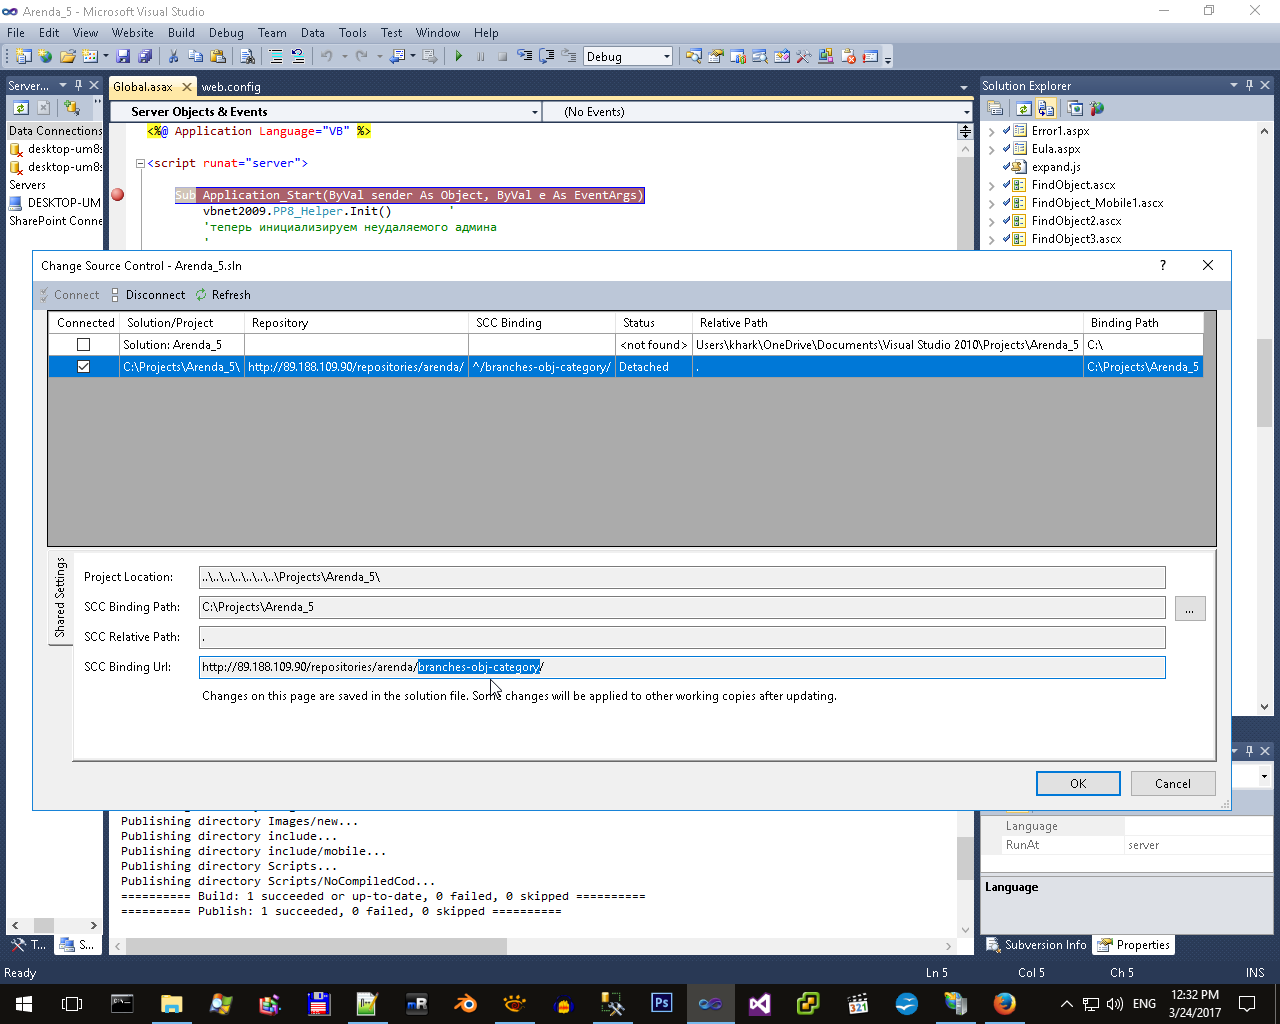Viewport: 1280px width, 1024px height.
Task: Open Server Objects & Events dropdown
Action: (534, 112)
